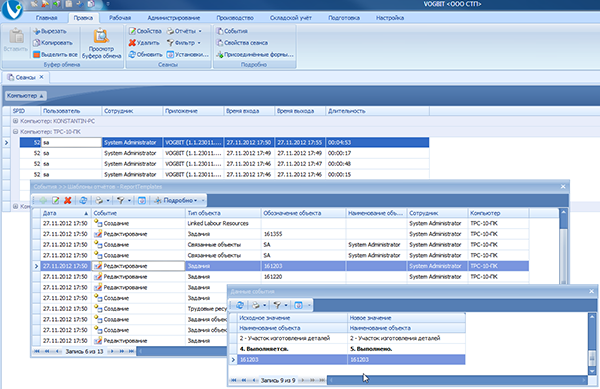Image resolution: width=600 pixels, height=389 pixels.
Task: Open print dropdown arrow in События window toolbar
Action: tap(108, 200)
